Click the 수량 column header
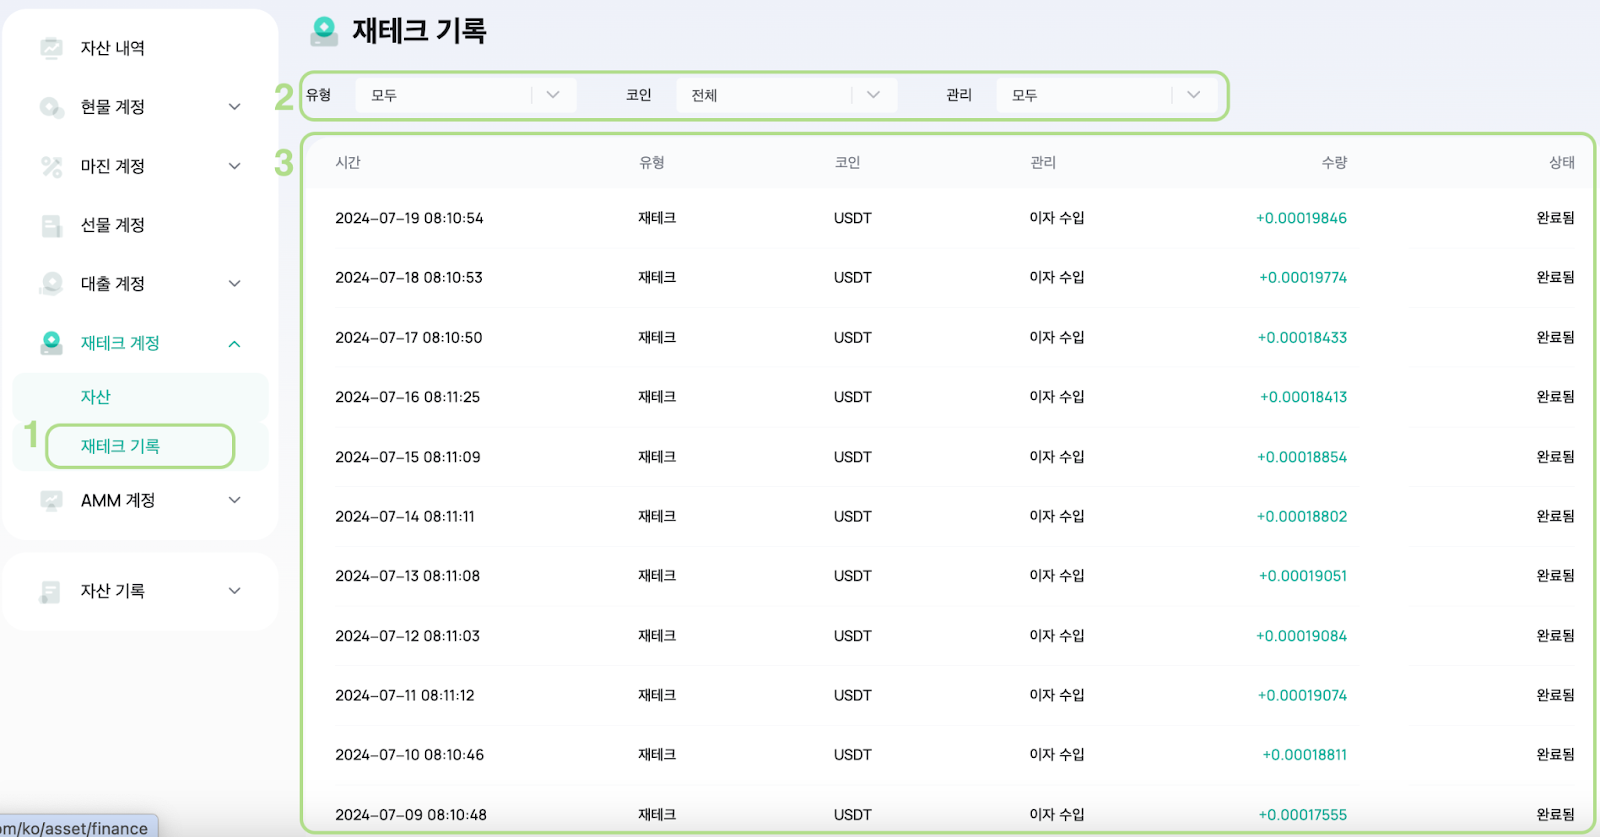The height and width of the screenshot is (837, 1600). point(1334,162)
